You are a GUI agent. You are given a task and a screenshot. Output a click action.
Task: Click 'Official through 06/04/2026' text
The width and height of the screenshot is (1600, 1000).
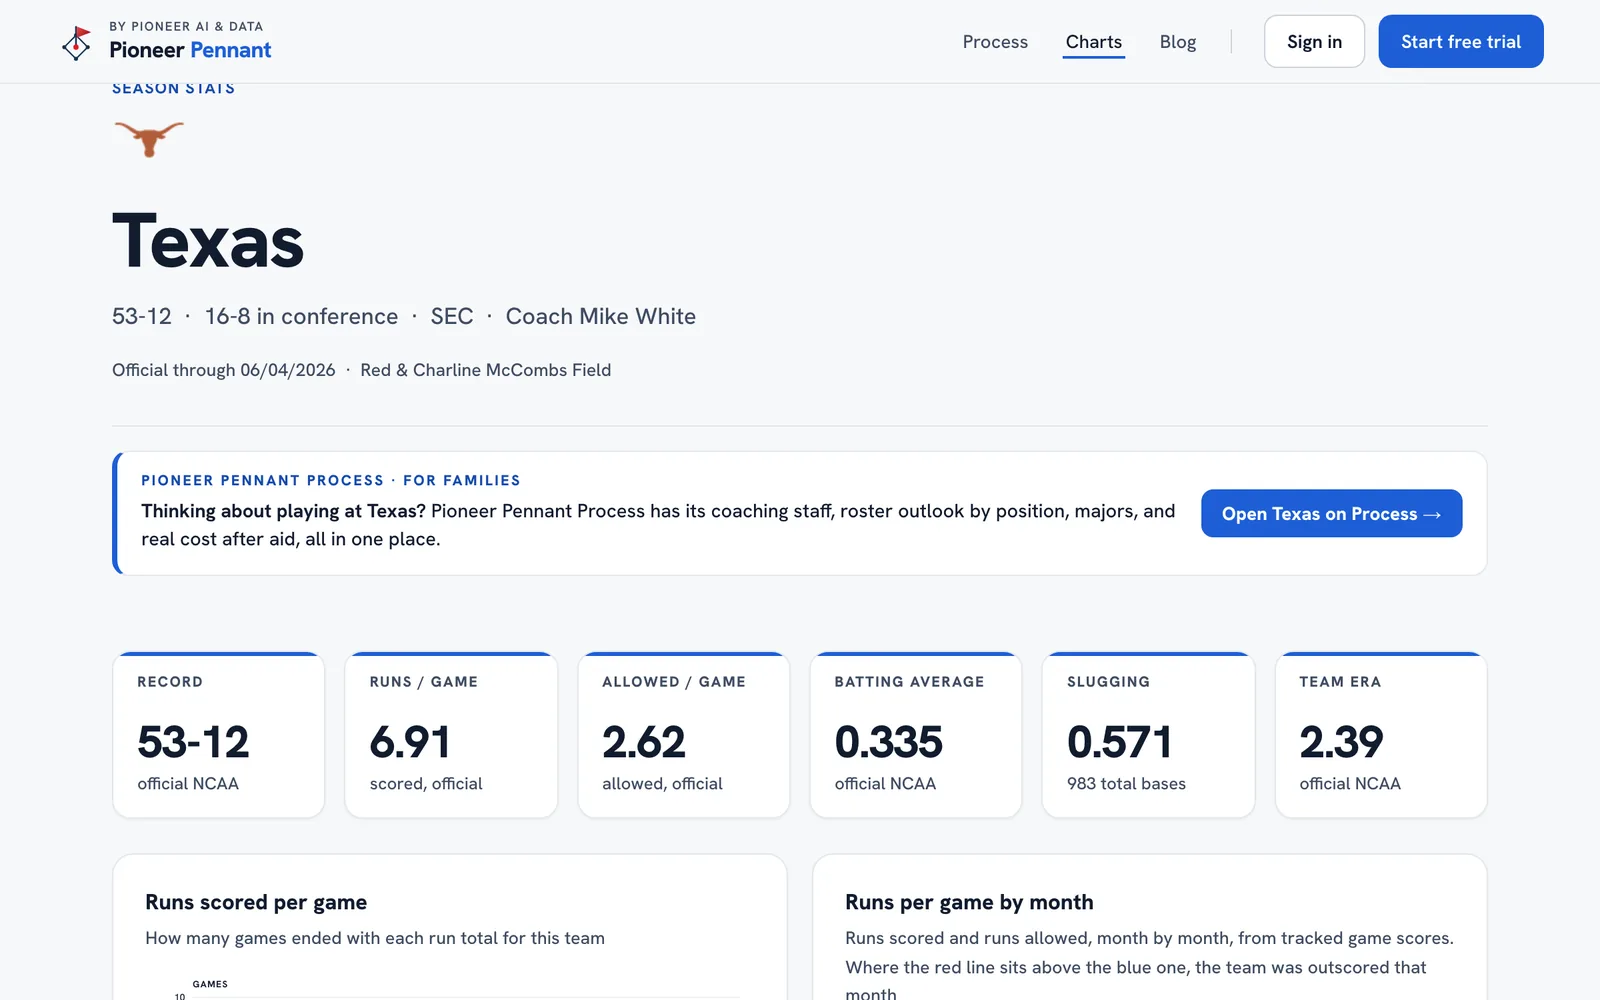click(x=224, y=370)
